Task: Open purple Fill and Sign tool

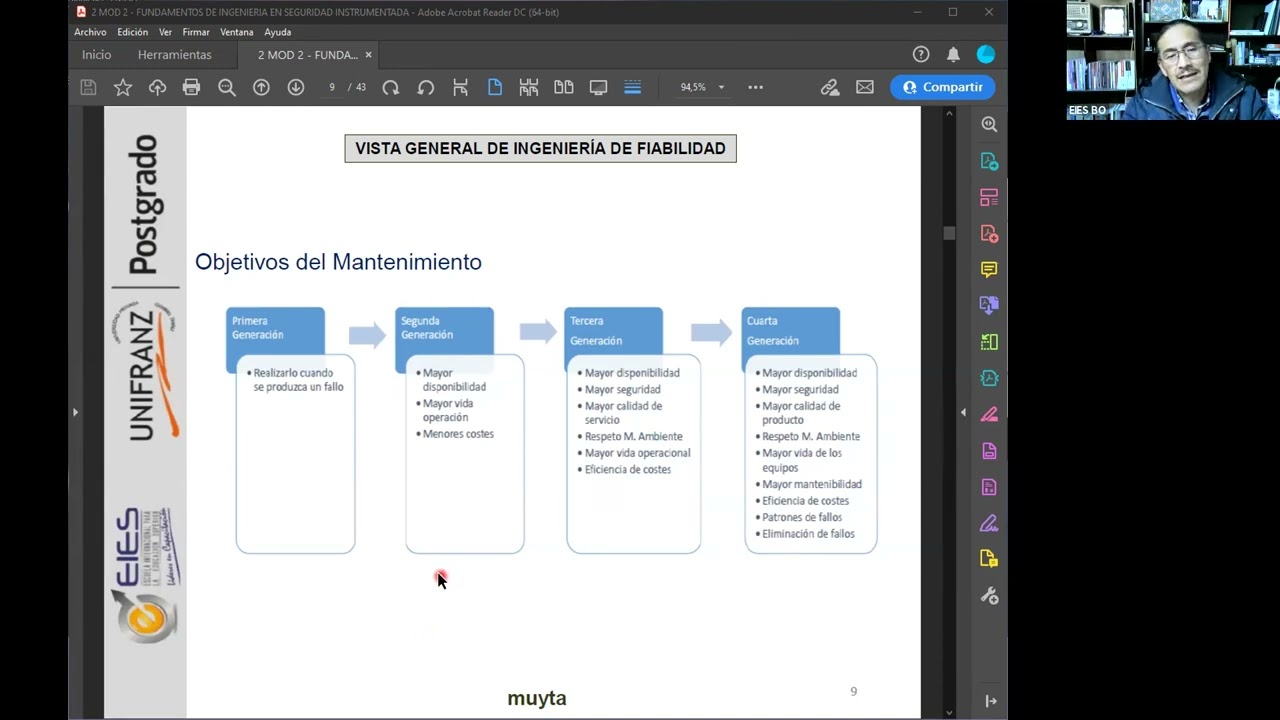Action: pos(989,523)
